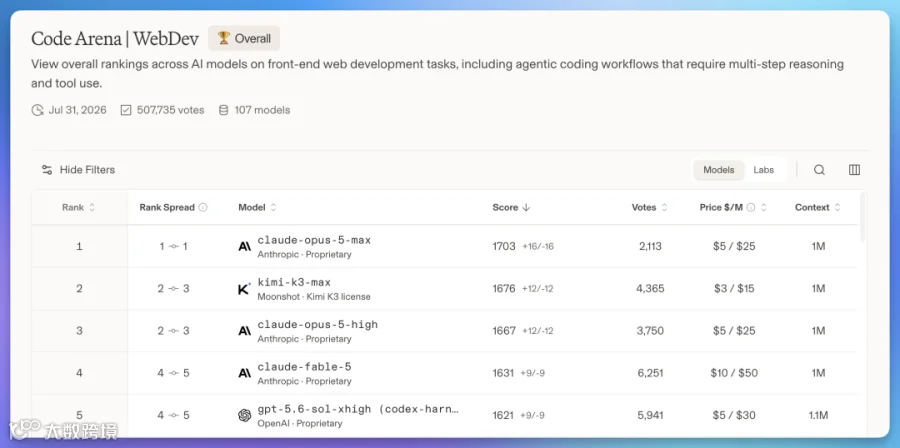This screenshot has height=448, width=900.
Task: Sort by the Score column arrow
Action: pyautogui.click(x=526, y=208)
